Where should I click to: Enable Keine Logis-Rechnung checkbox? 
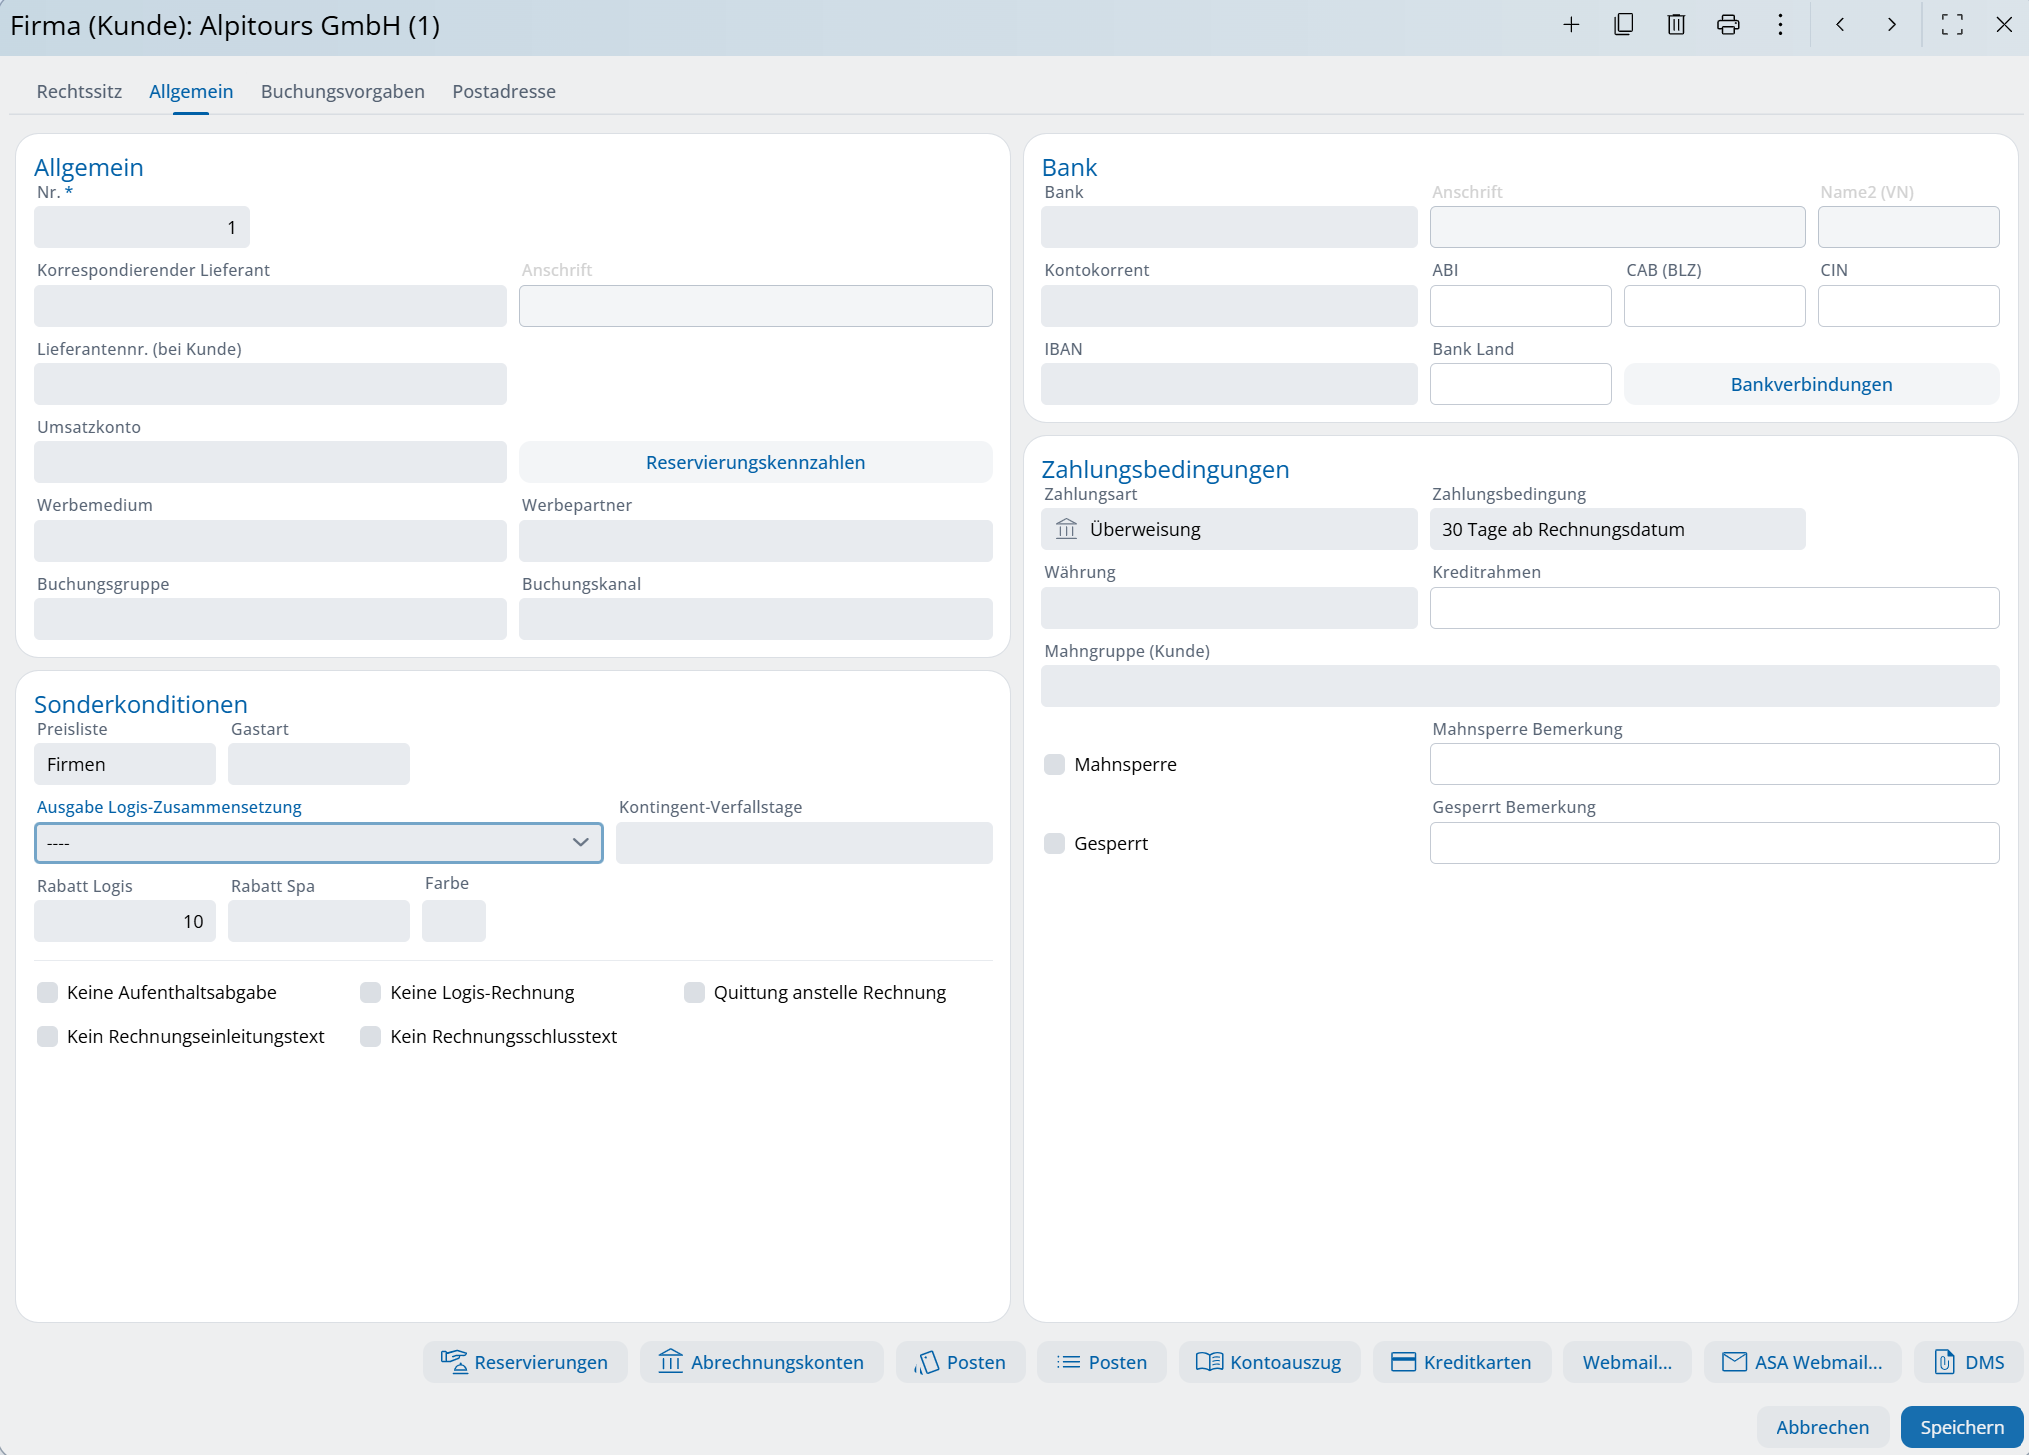click(x=370, y=992)
